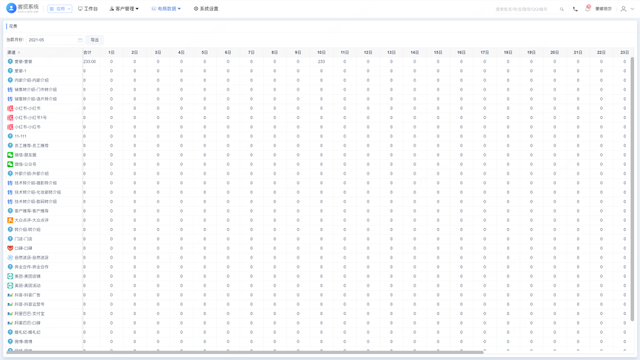Expand the 应用 selector dropdown
Viewport: 640px width, 360px height.
coord(60,9)
